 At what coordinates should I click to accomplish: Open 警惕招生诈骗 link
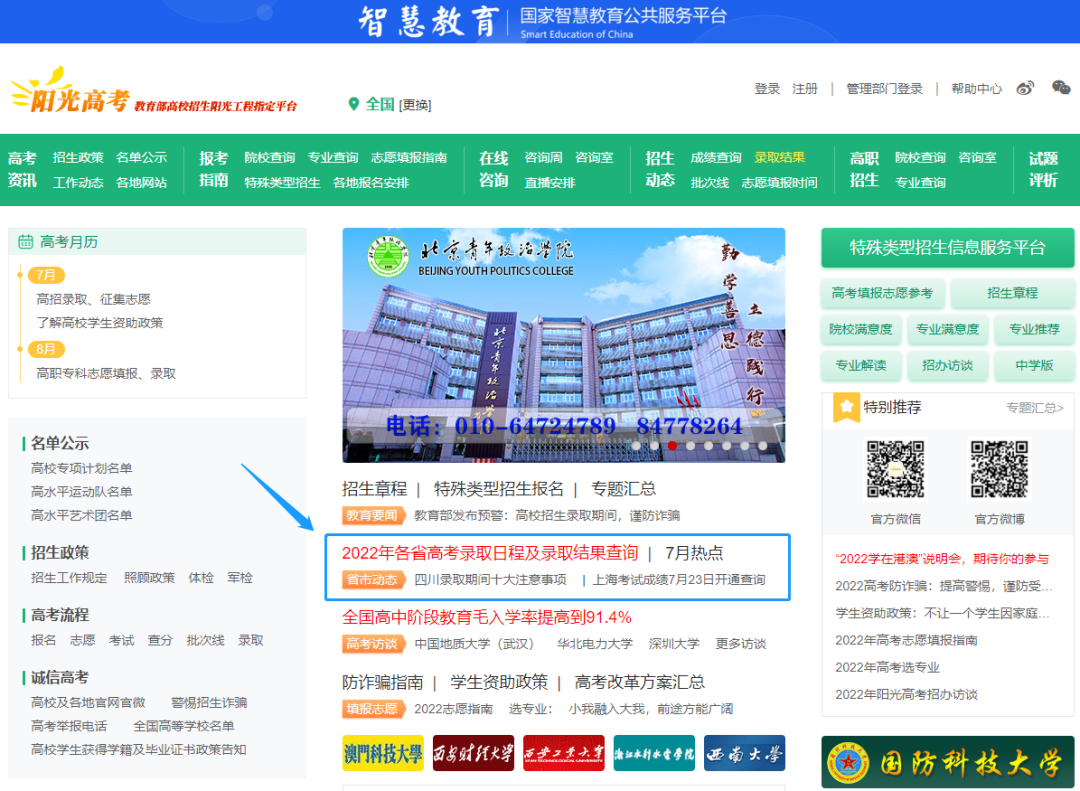(x=209, y=703)
